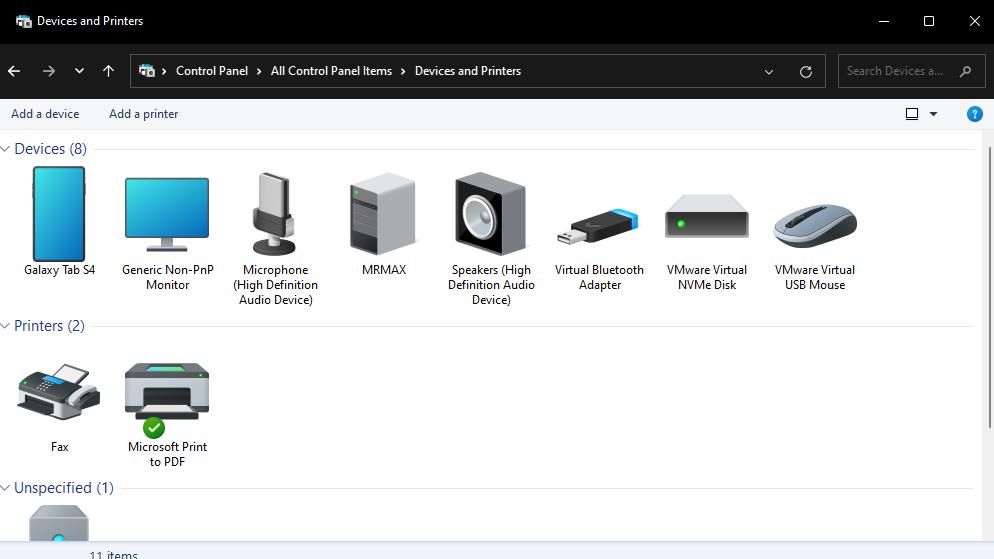Refresh the Devices and Printers view
Screen dimensions: 994x559
(806, 72)
